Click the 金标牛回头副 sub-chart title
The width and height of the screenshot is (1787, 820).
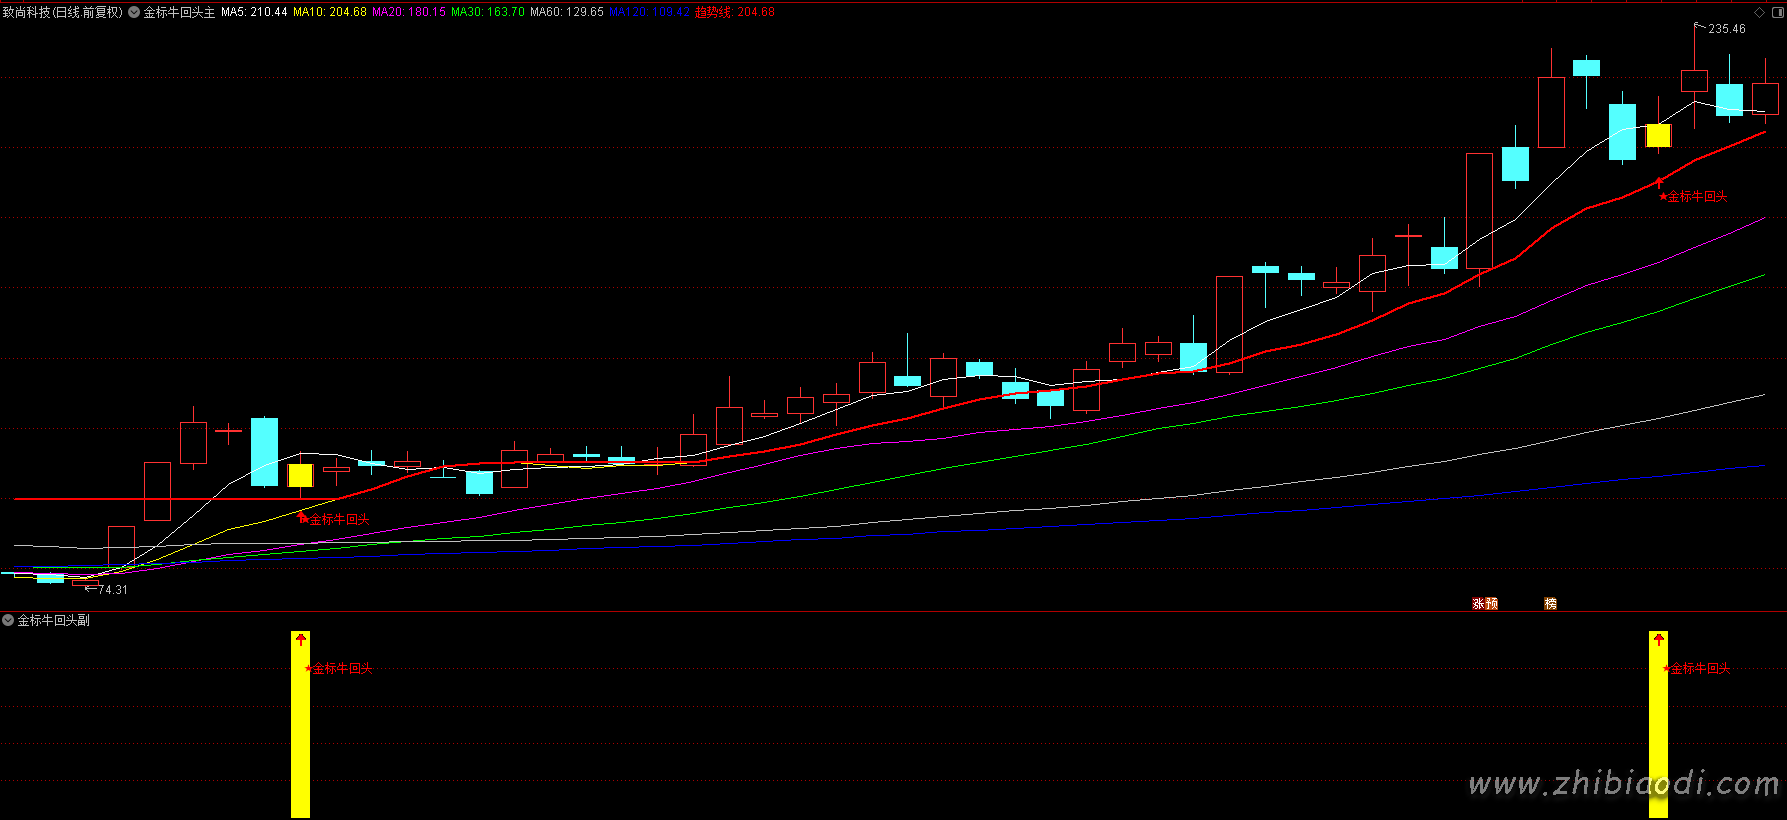pyautogui.click(x=54, y=621)
